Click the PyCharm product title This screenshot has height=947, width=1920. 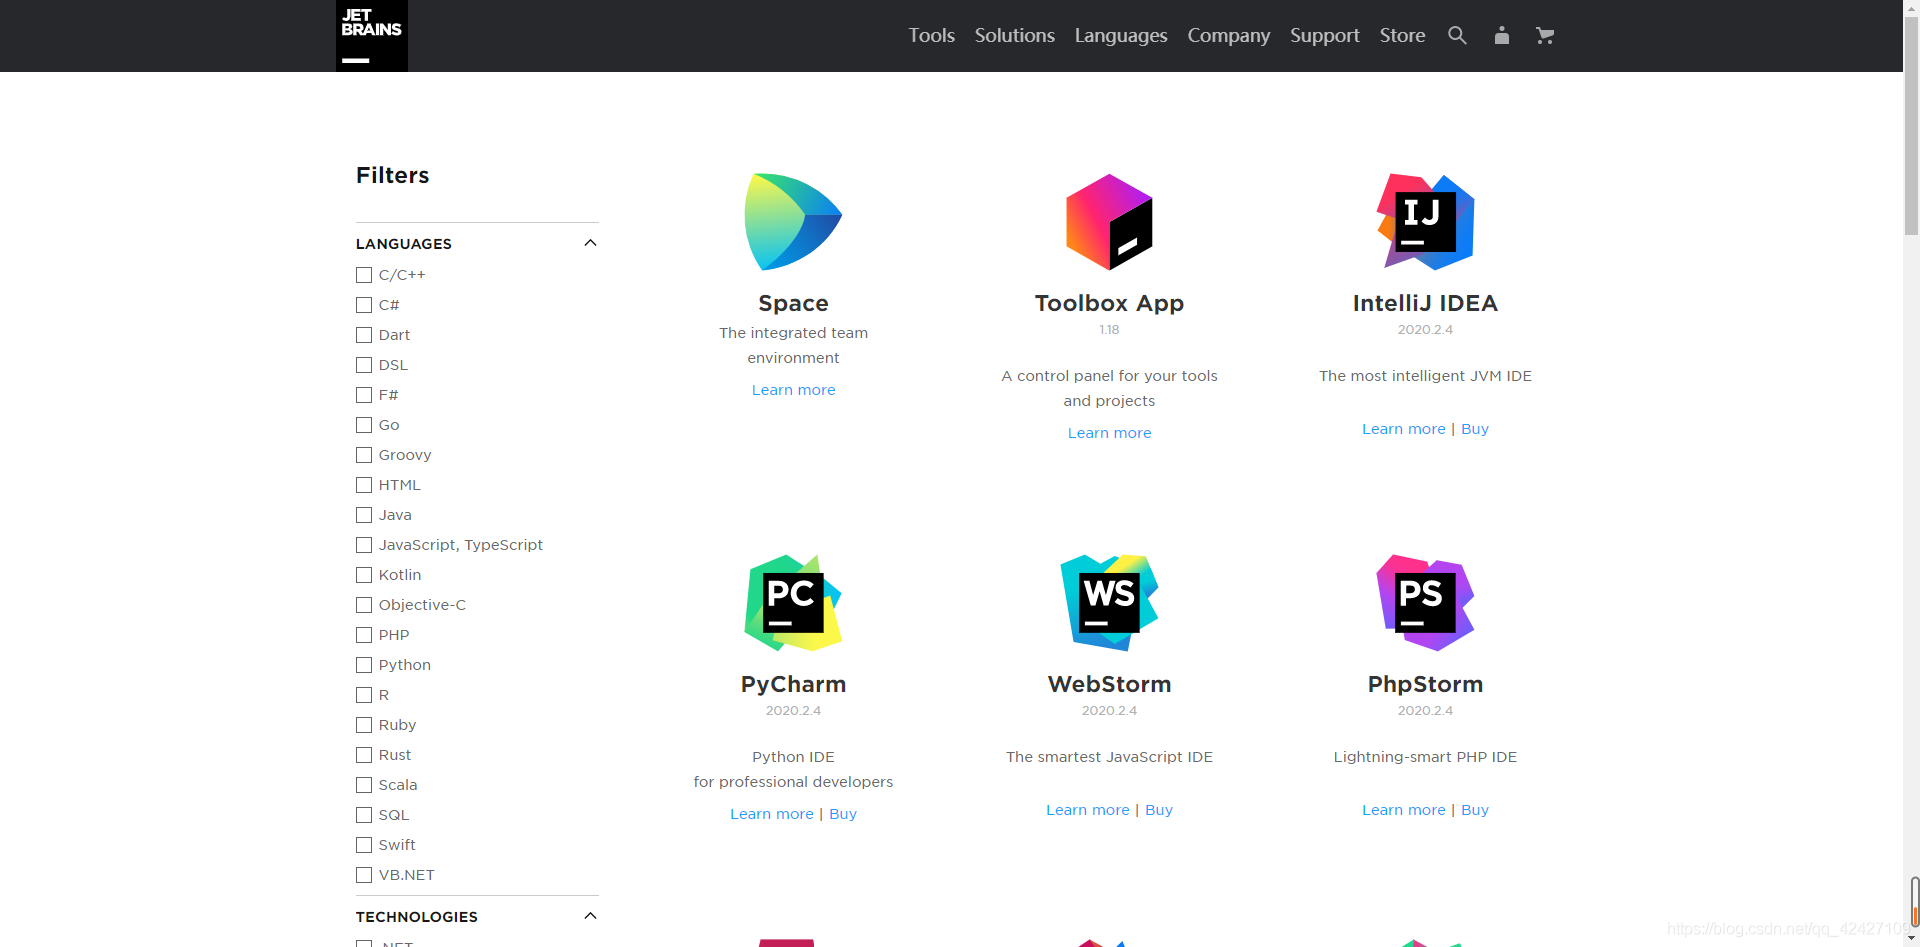click(794, 684)
